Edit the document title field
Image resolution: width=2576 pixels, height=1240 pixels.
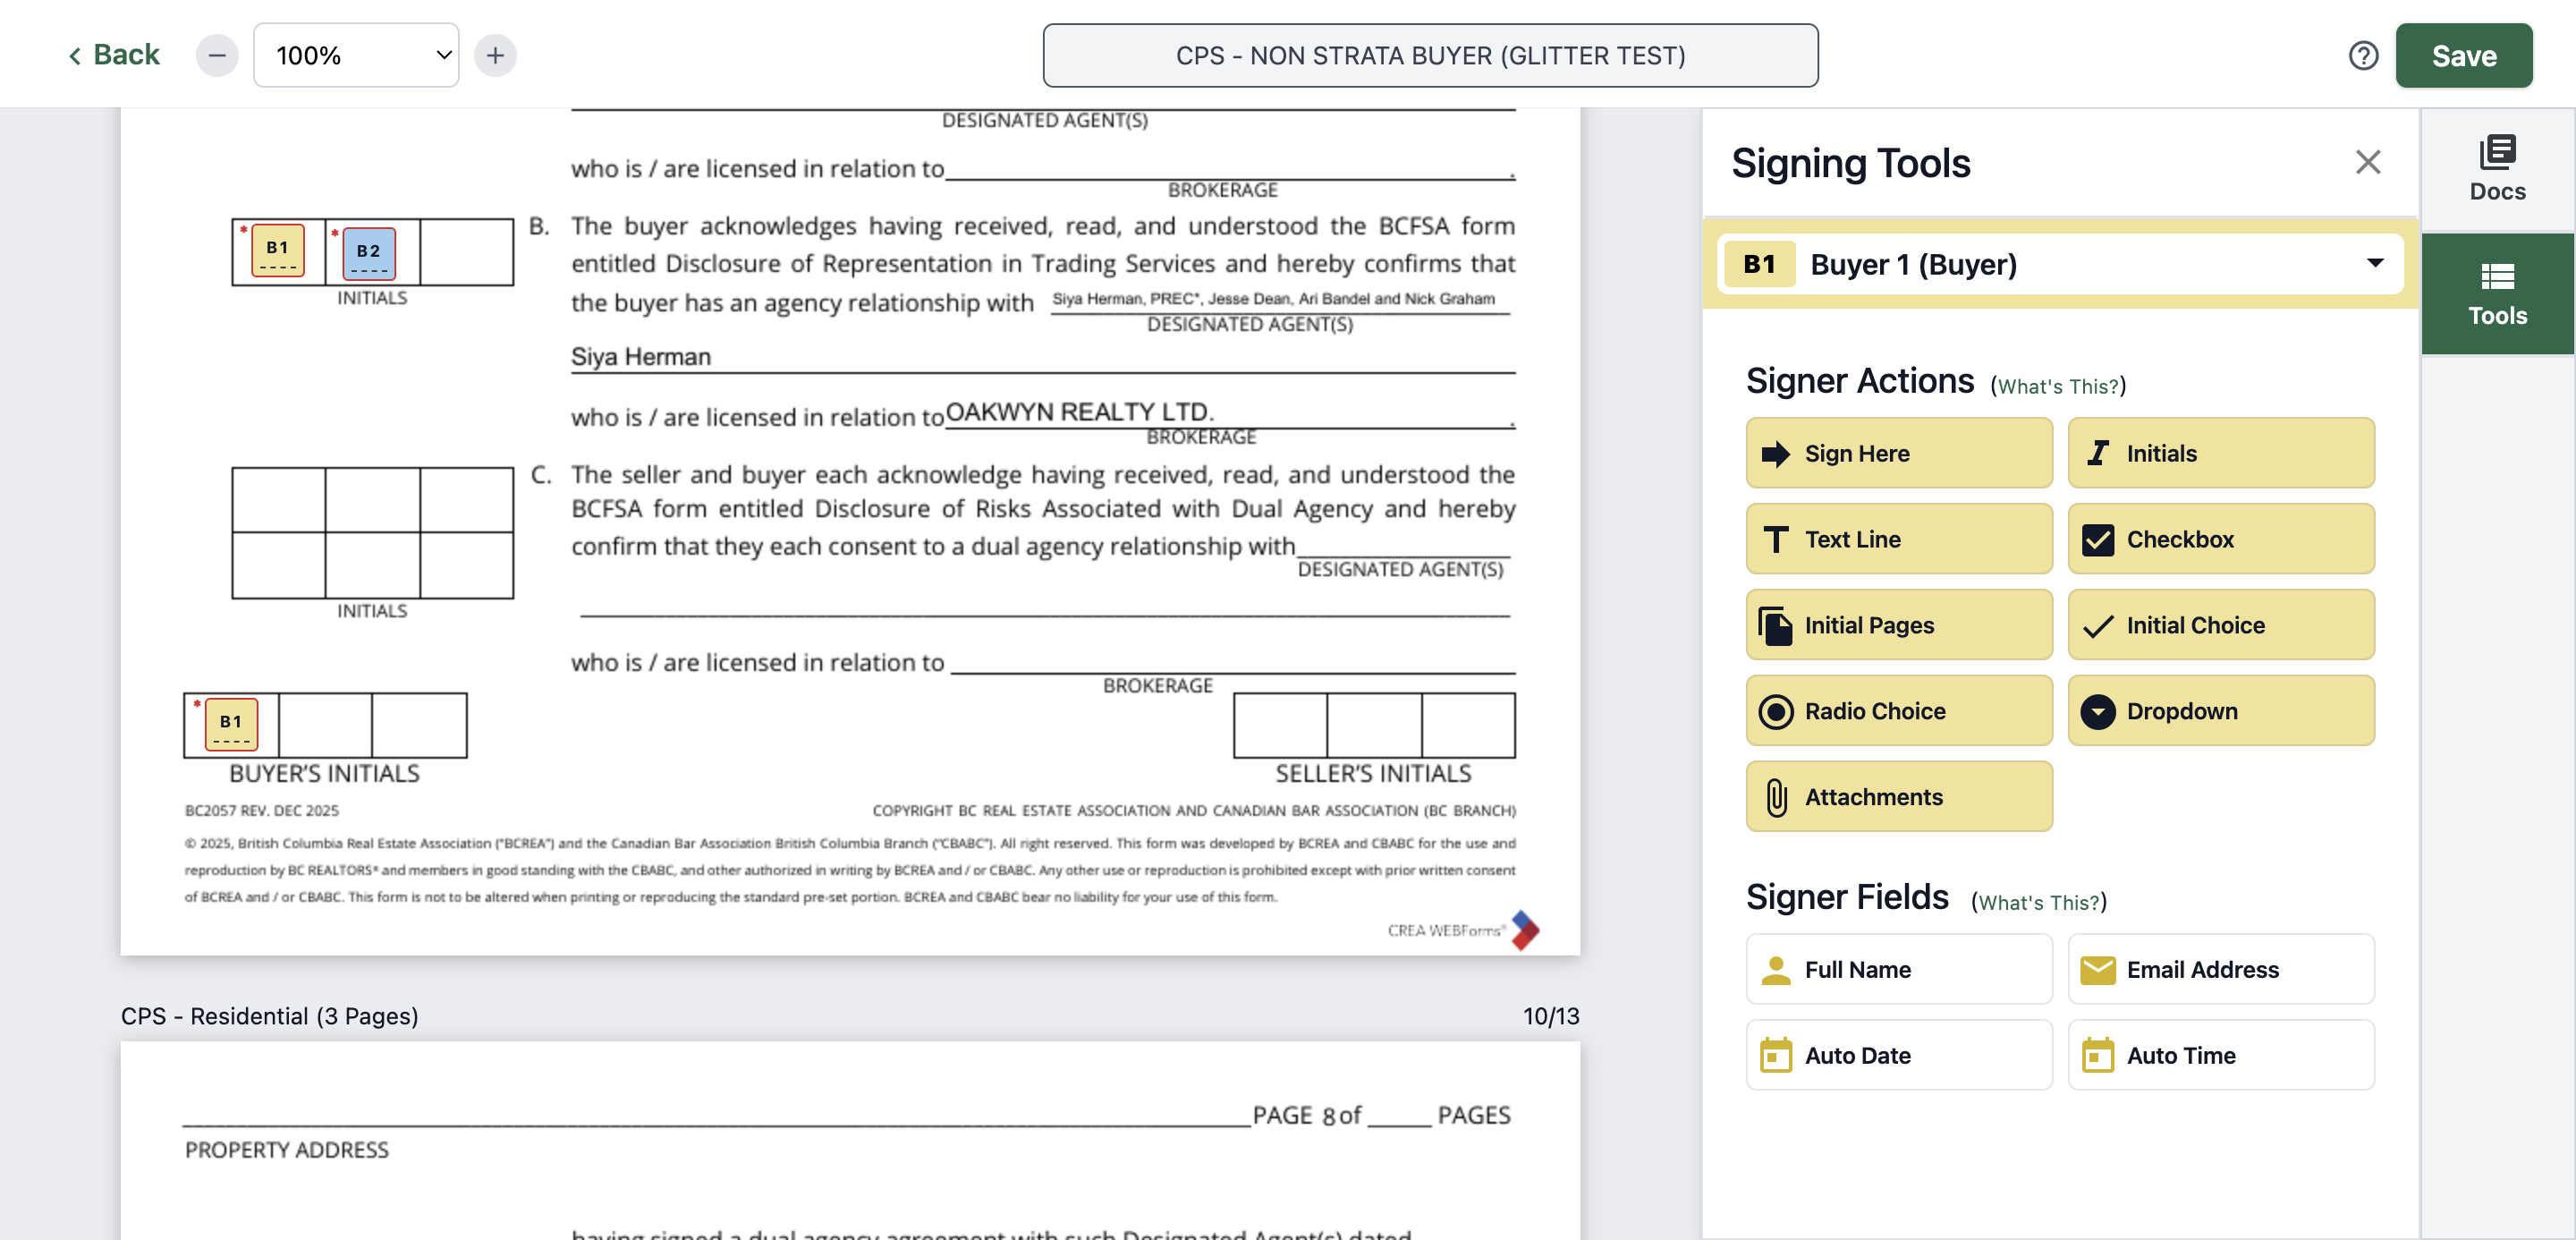coord(1430,55)
